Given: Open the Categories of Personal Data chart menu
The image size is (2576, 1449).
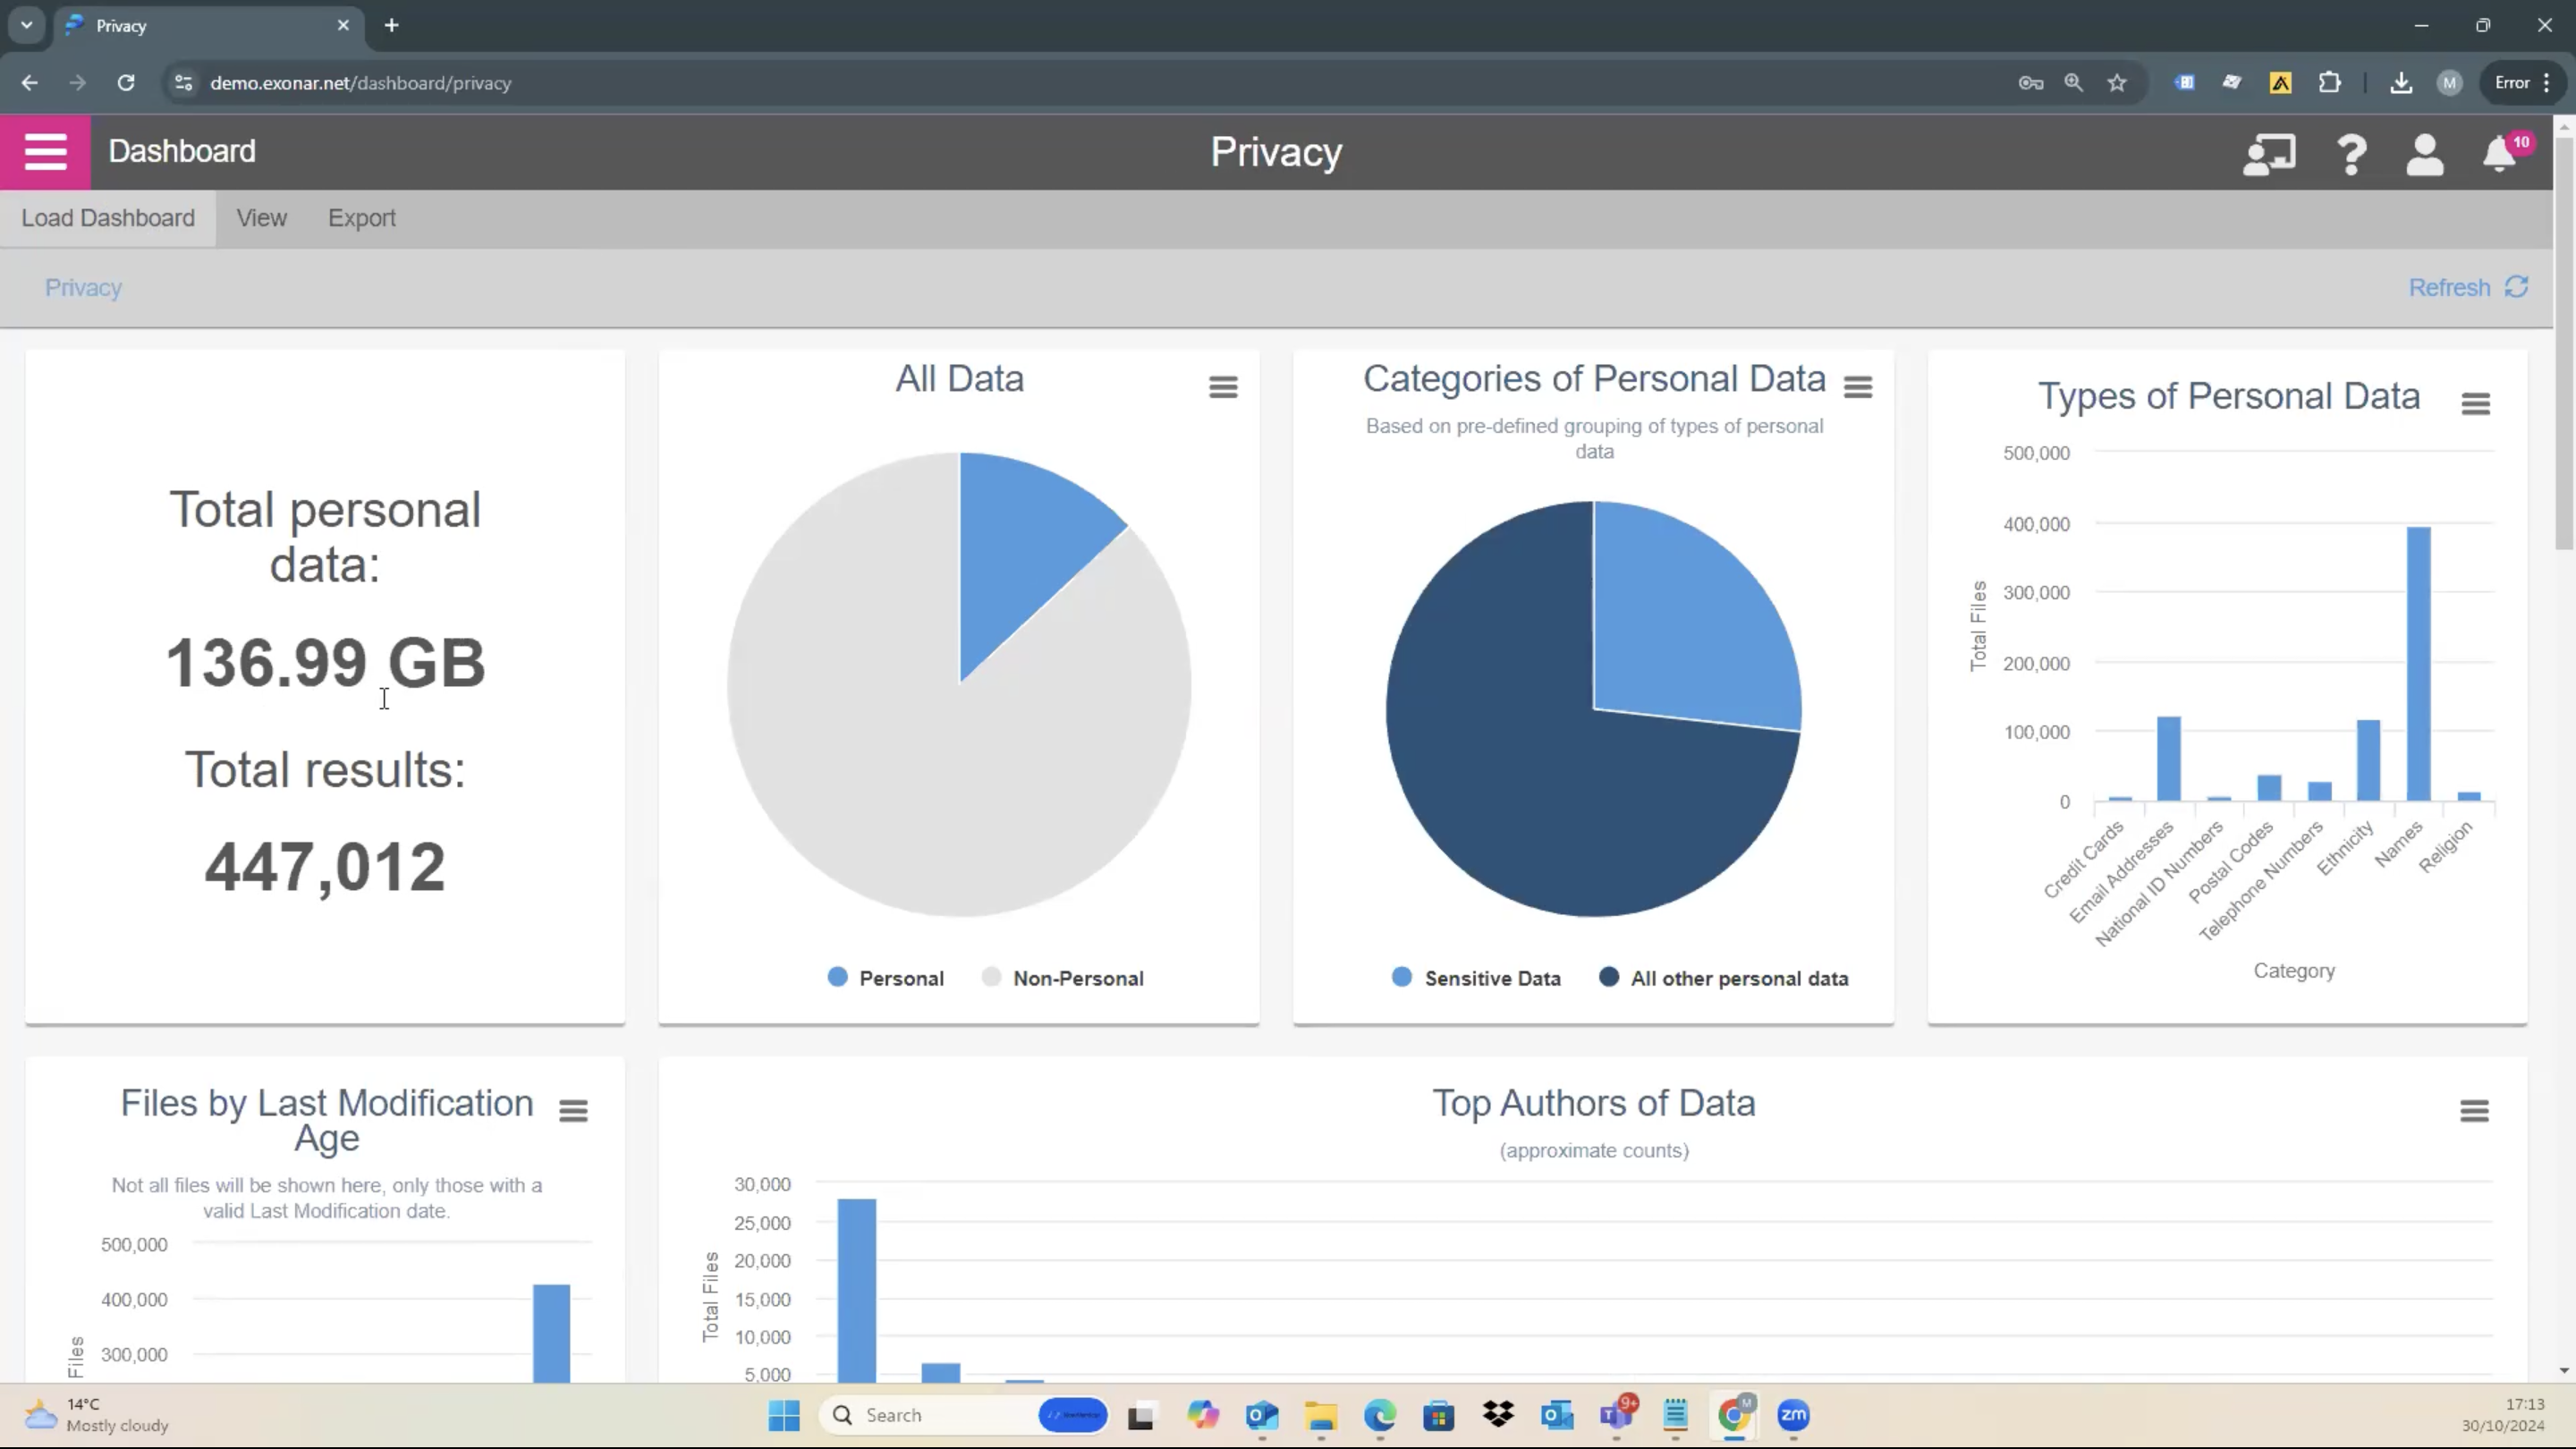Looking at the screenshot, I should pyautogui.click(x=1858, y=387).
